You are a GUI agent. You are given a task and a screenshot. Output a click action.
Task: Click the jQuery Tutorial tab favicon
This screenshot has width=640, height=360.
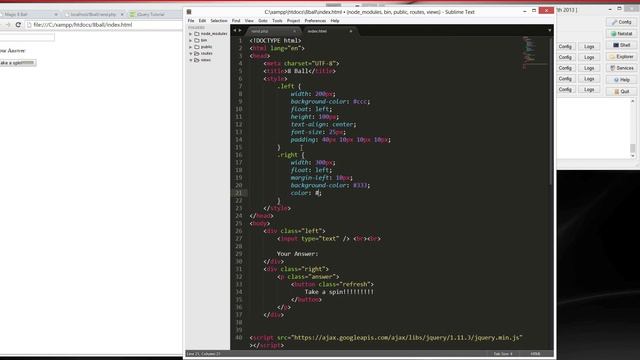point(132,14)
